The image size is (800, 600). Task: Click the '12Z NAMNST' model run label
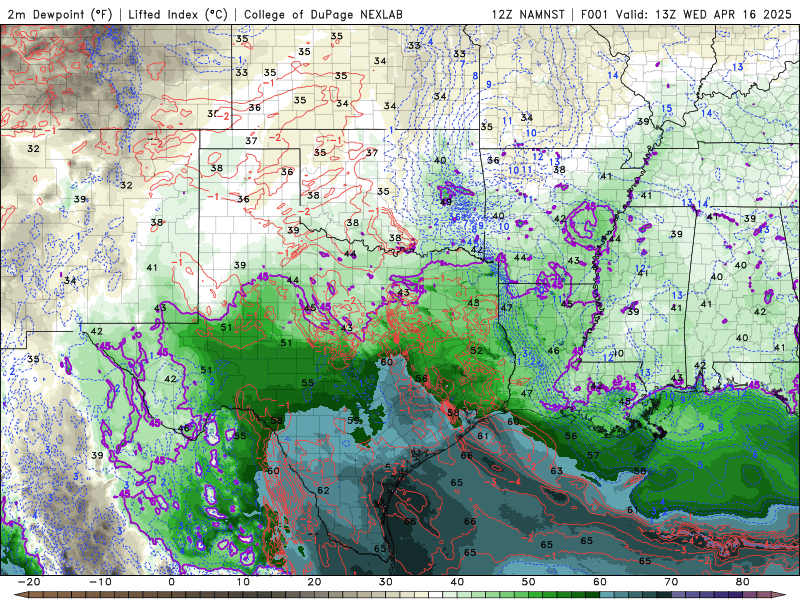pyautogui.click(x=528, y=14)
